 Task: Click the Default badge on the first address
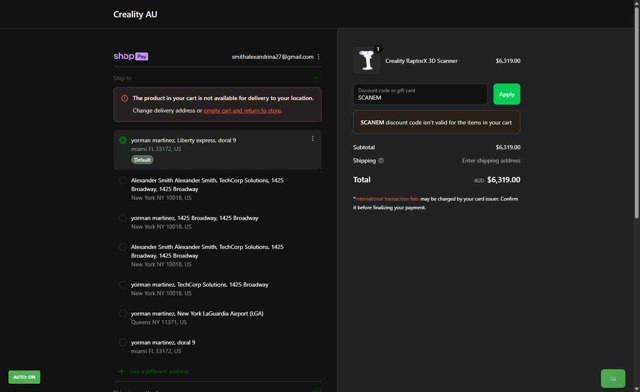[x=142, y=160]
